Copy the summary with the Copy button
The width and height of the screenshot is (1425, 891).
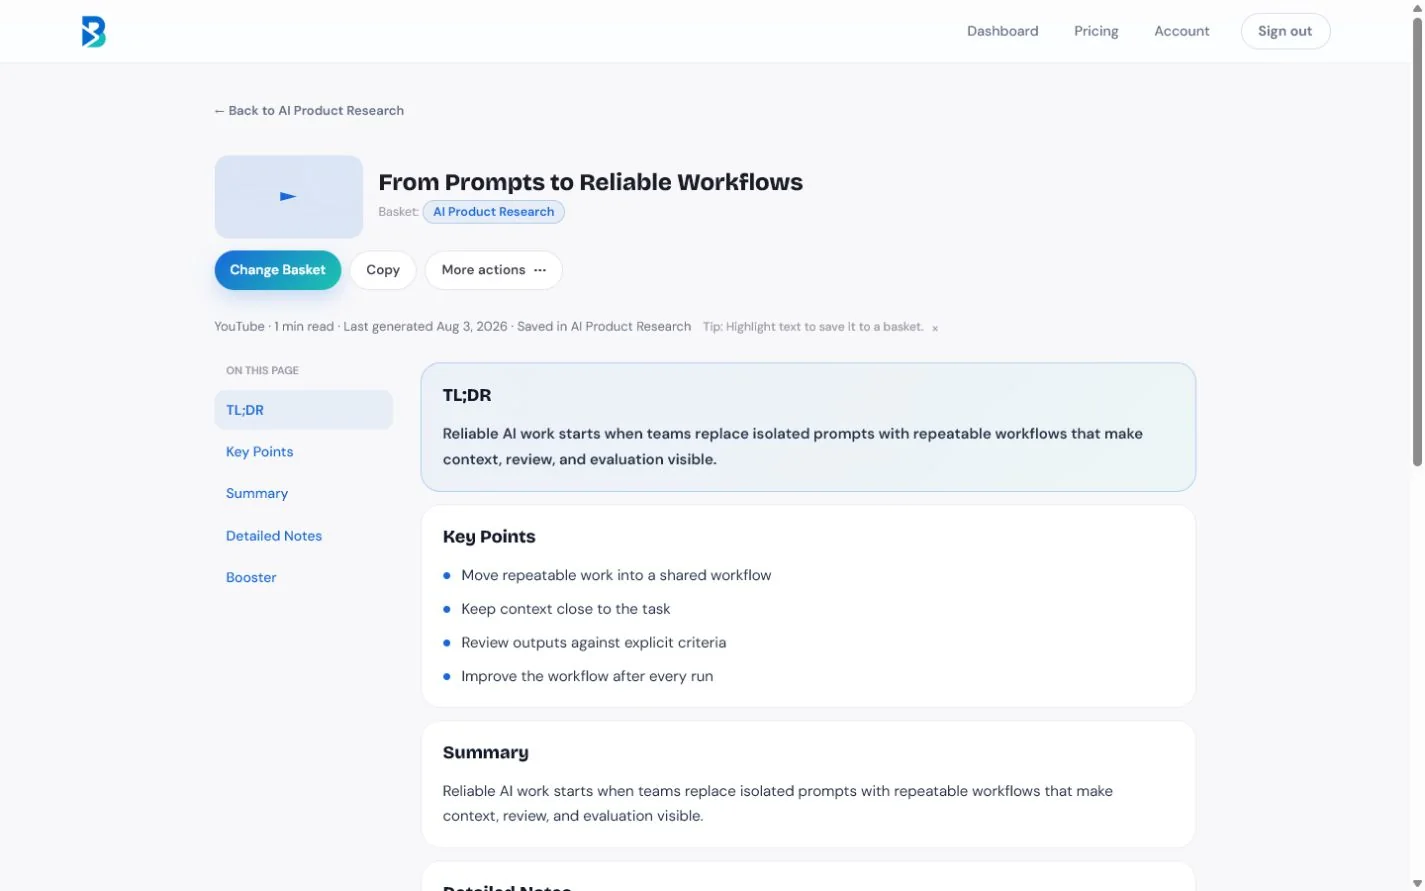(x=382, y=270)
